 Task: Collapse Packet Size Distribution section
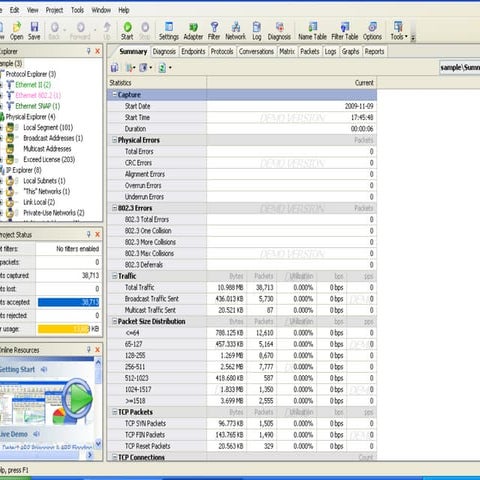[x=114, y=321]
